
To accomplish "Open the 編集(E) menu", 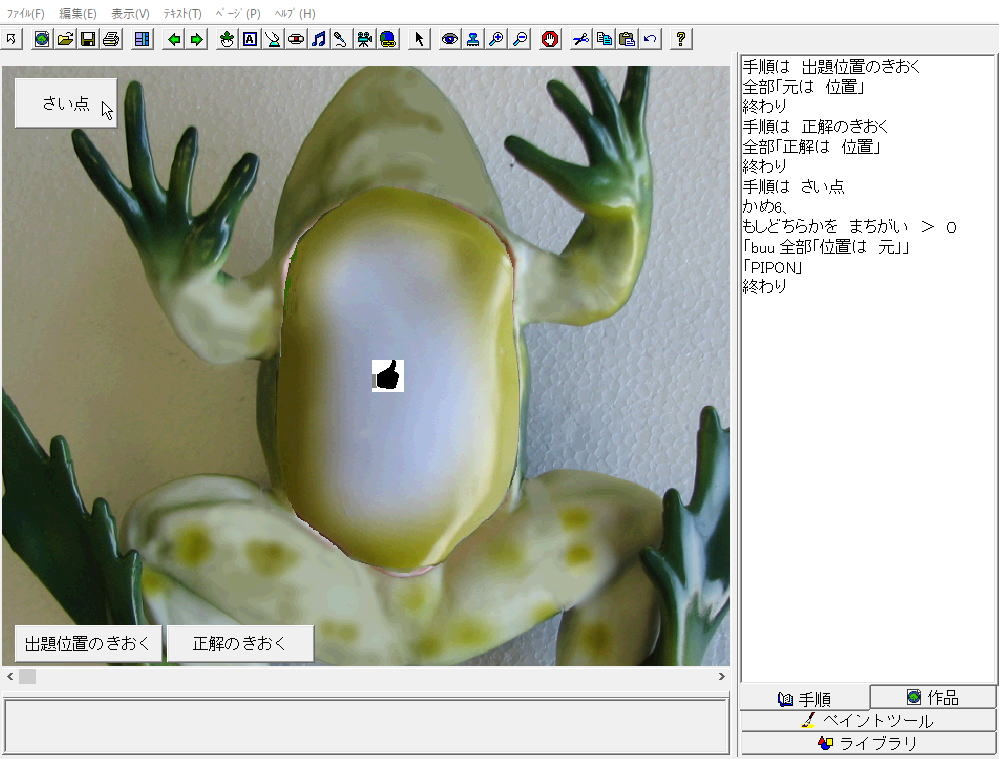I will coord(78,14).
